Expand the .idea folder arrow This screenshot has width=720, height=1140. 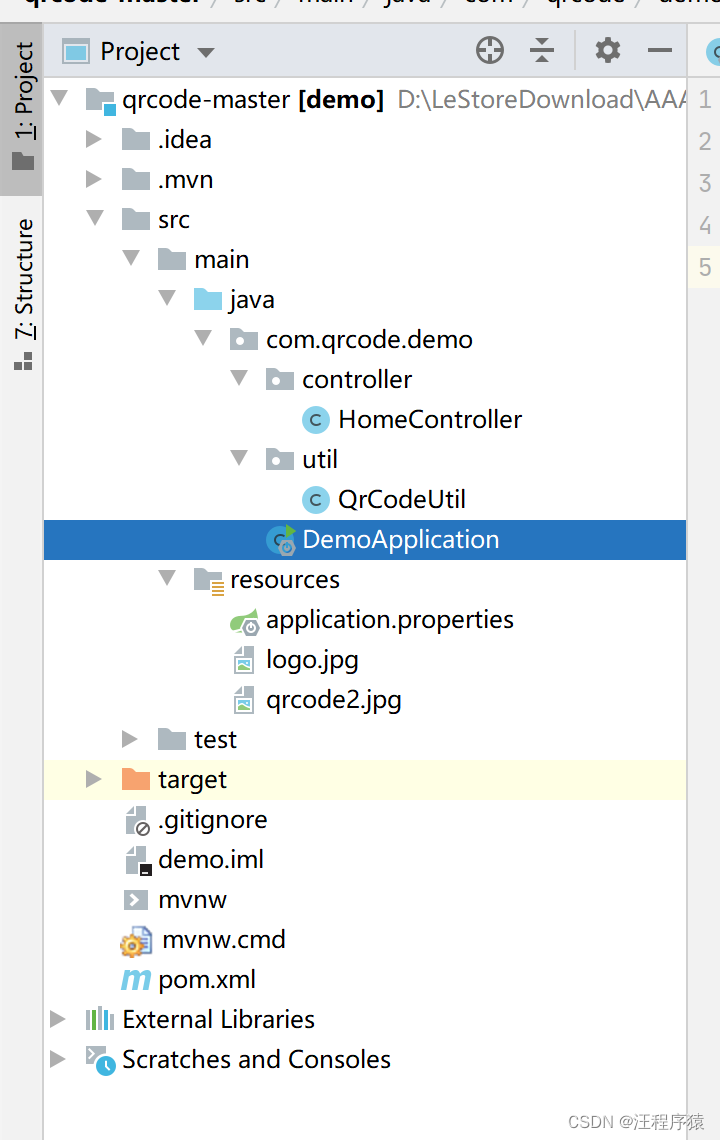(x=94, y=139)
